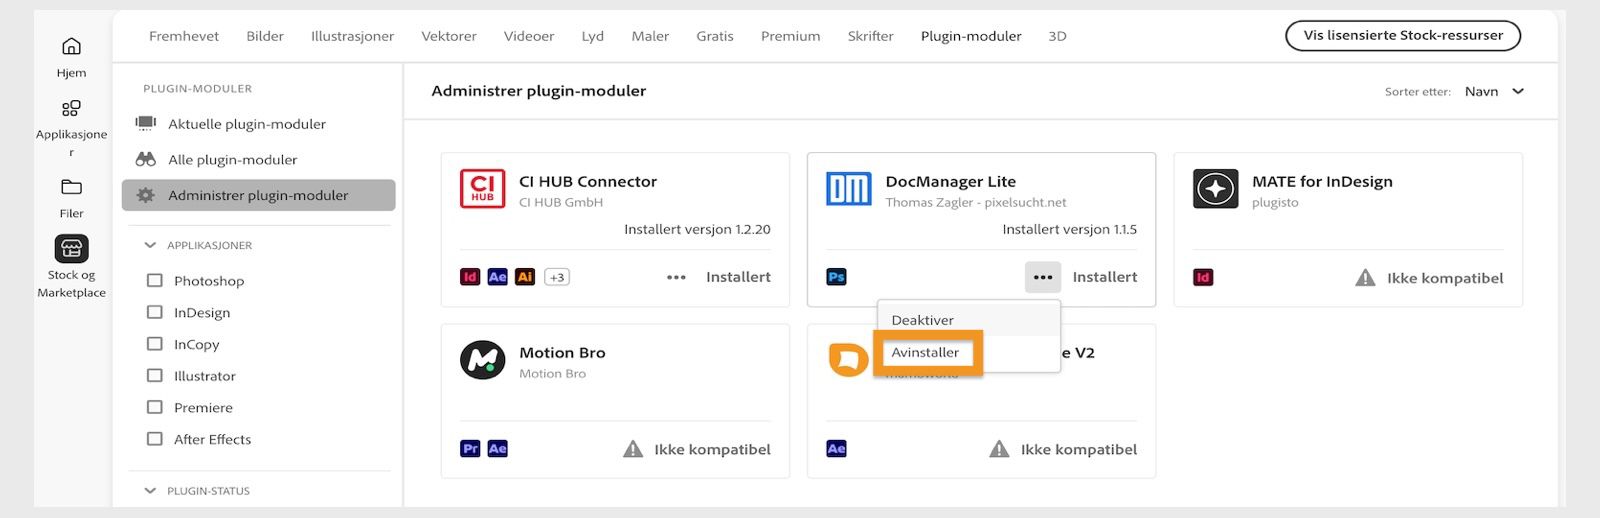The image size is (1600, 518).
Task: Switch to the Gratis tab
Action: (715, 36)
